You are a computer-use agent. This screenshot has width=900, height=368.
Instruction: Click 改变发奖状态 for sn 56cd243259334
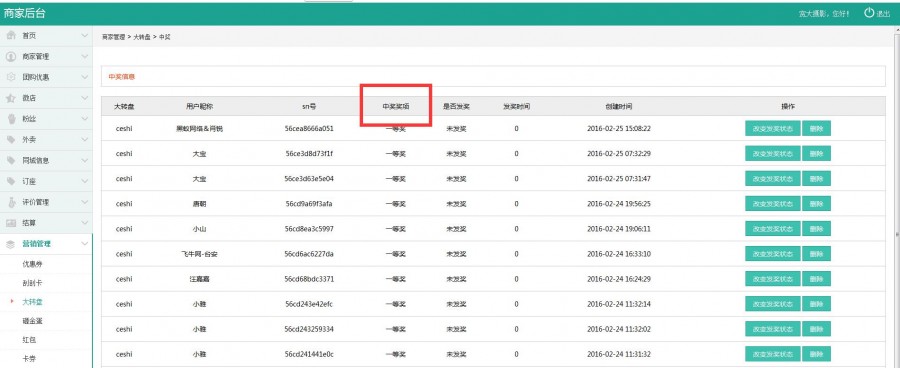[x=773, y=329]
